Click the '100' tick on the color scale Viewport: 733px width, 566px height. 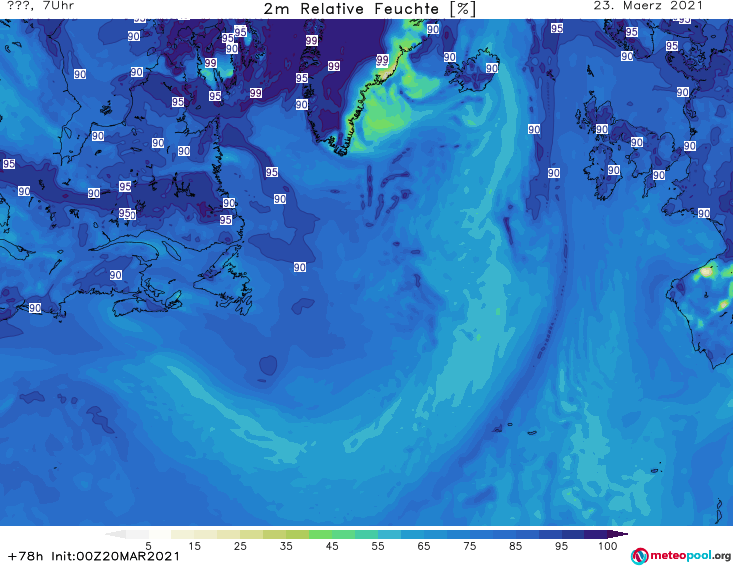pos(608,546)
